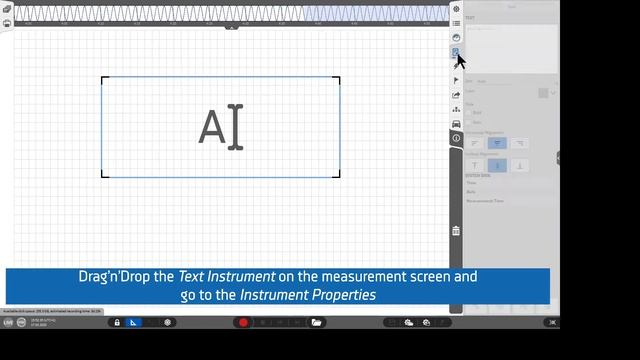Set horizontal alignment to left
640x360 pixels.
[475, 143]
